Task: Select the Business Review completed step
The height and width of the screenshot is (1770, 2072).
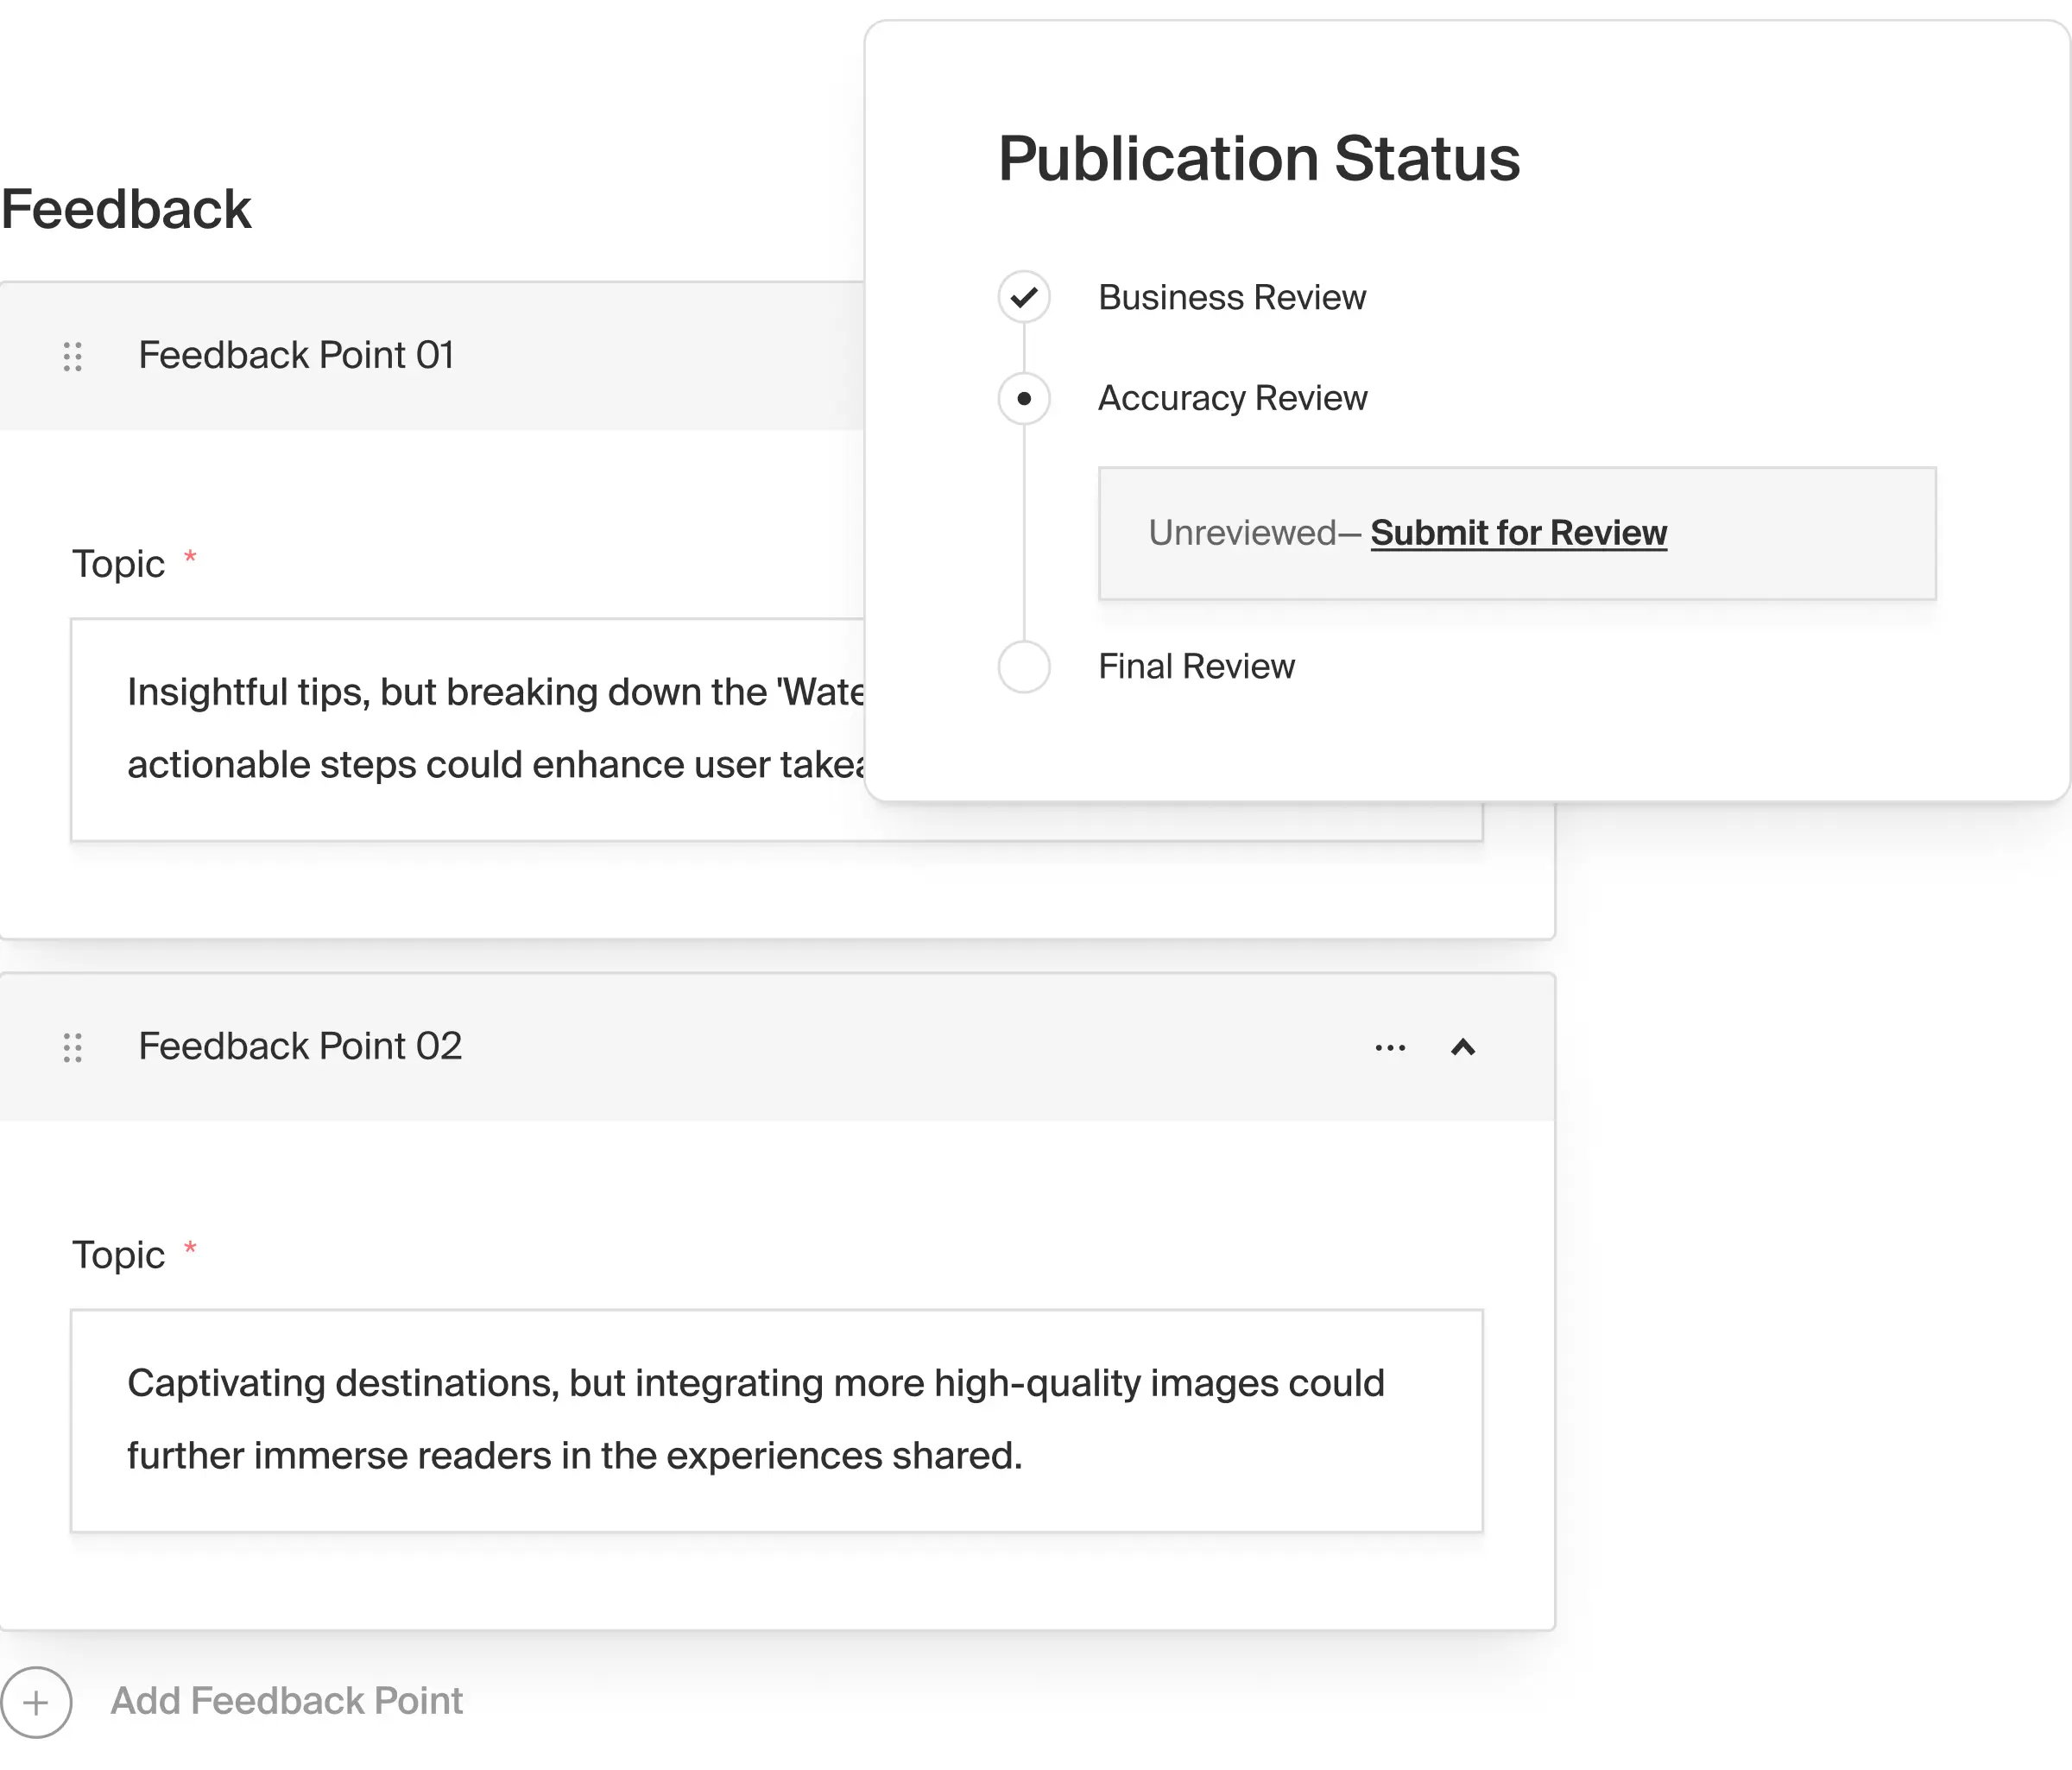Action: (1231, 297)
